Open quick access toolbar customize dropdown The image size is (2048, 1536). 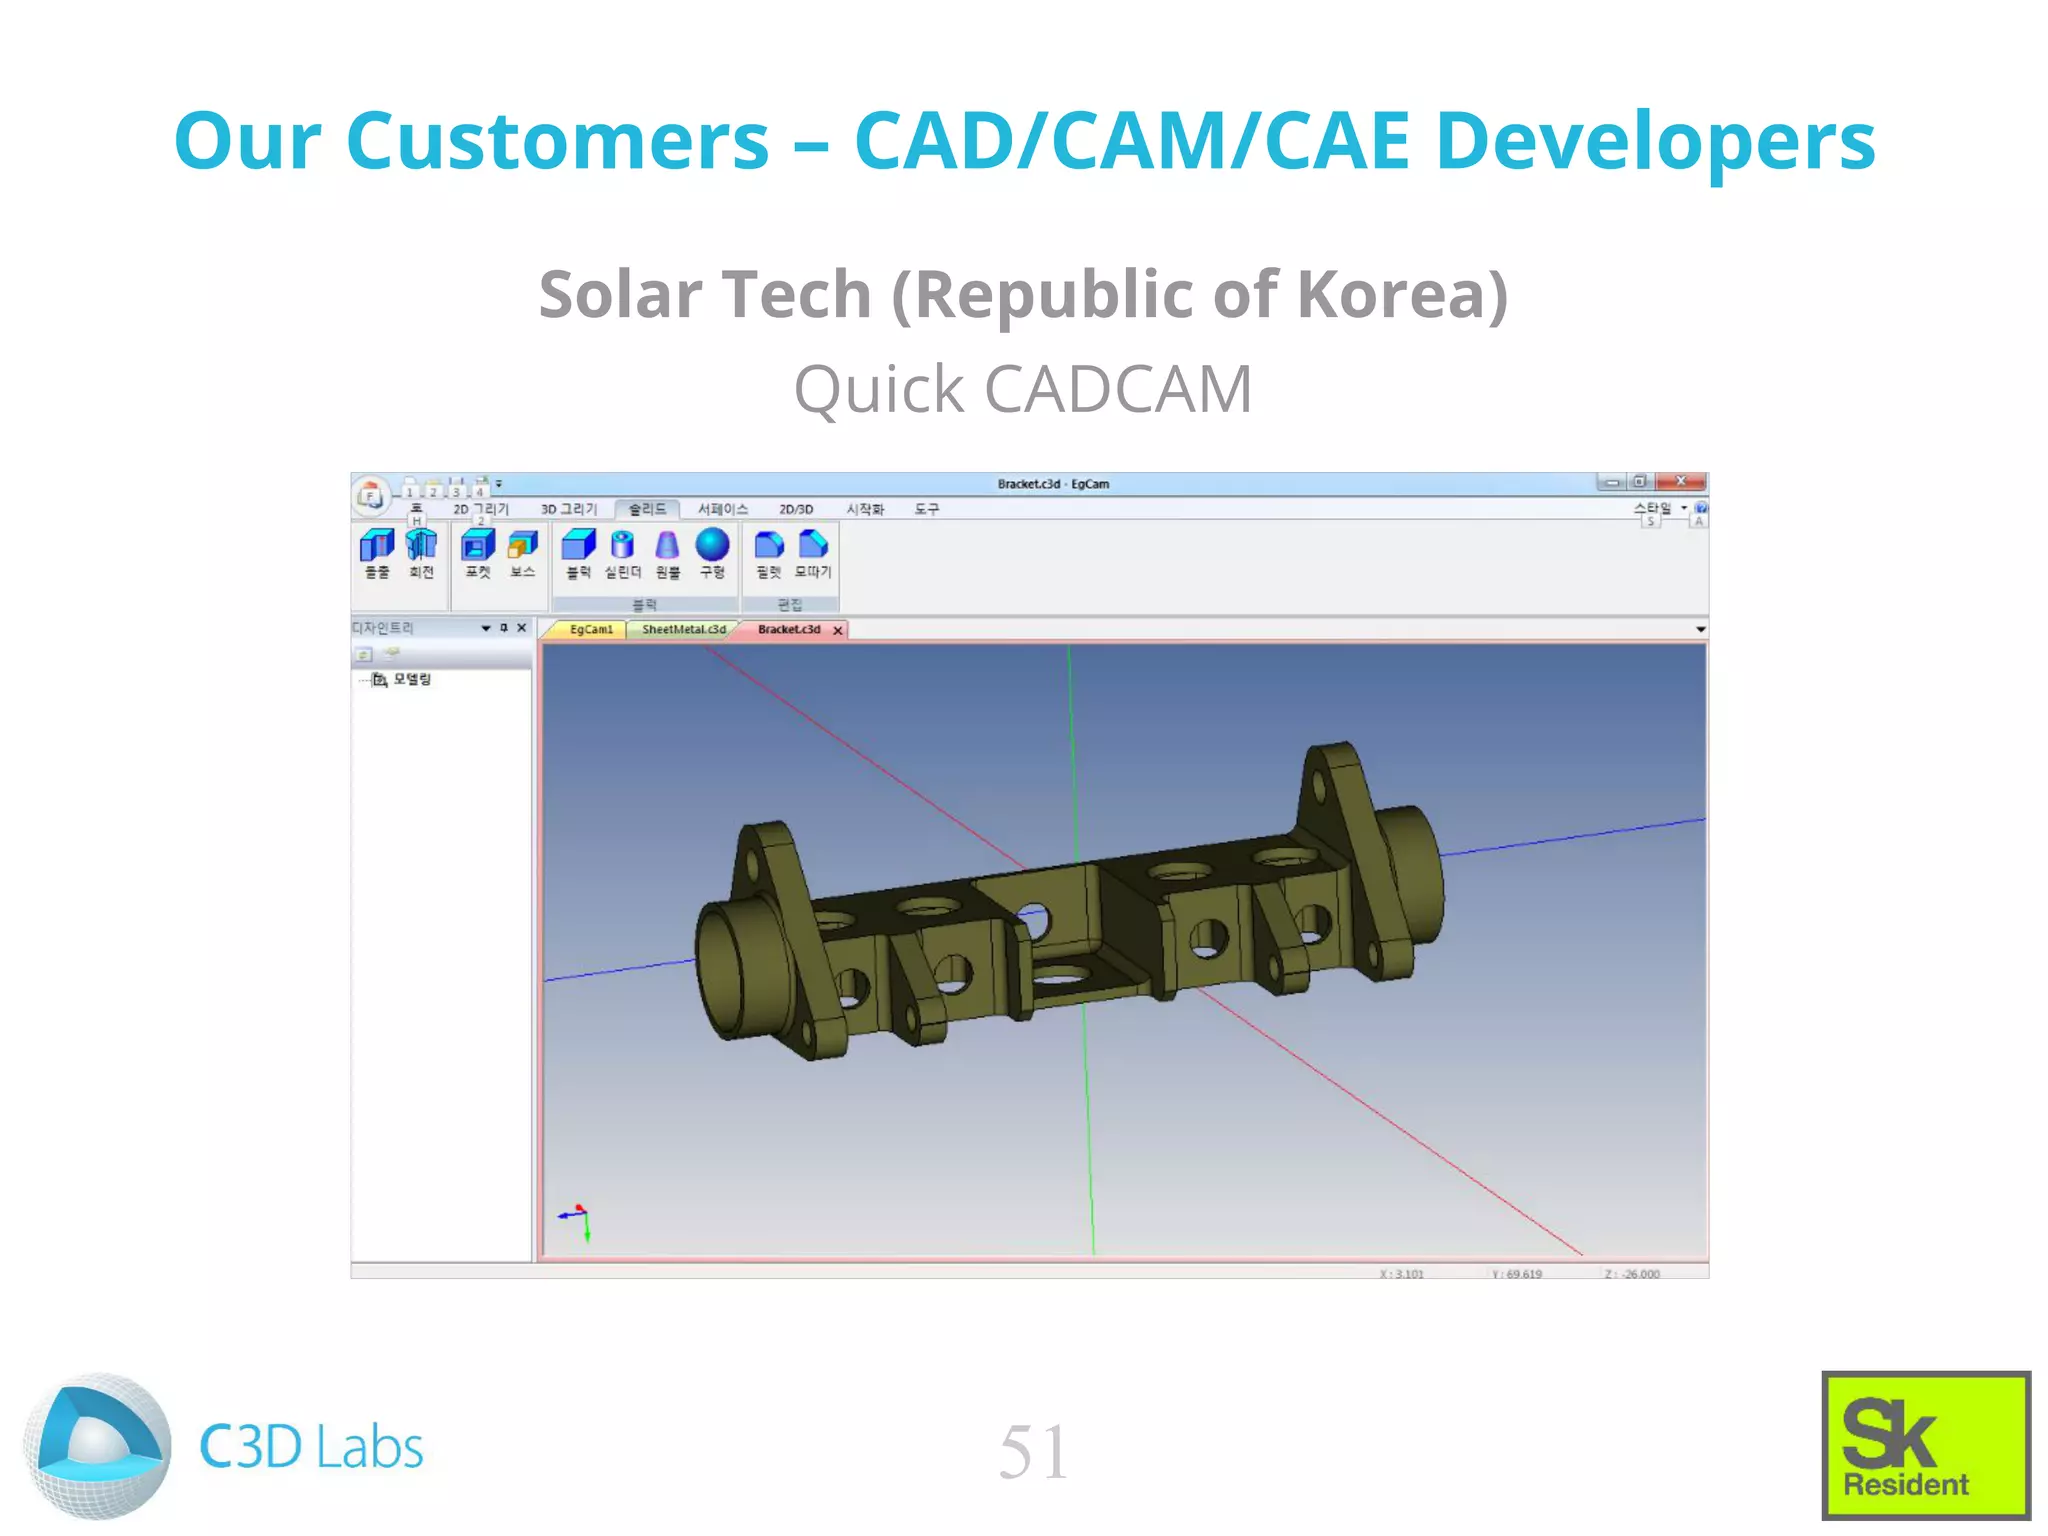click(499, 484)
